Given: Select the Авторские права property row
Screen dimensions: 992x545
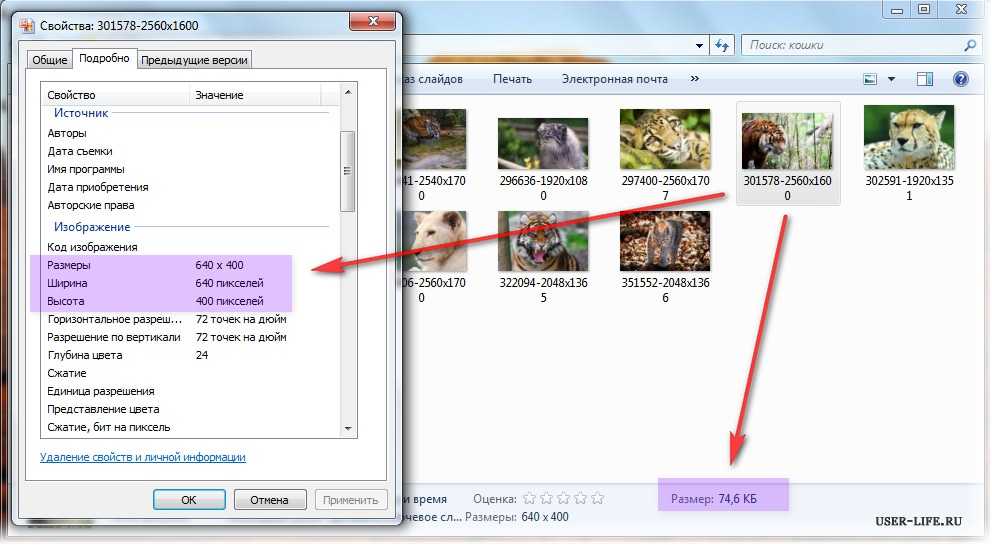Looking at the screenshot, I should point(190,205).
